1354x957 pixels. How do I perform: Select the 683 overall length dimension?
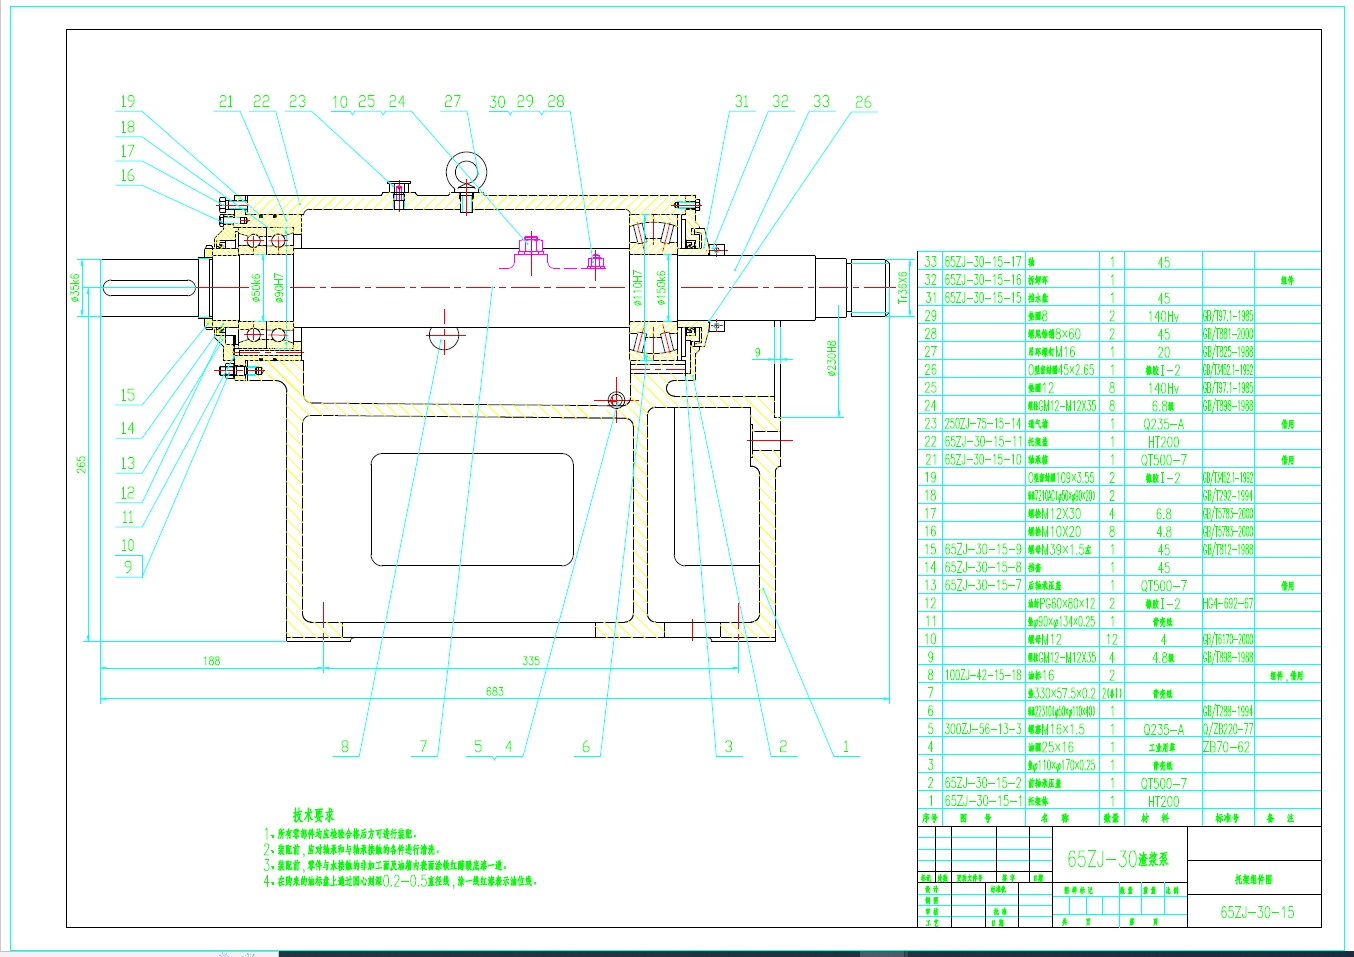[494, 691]
